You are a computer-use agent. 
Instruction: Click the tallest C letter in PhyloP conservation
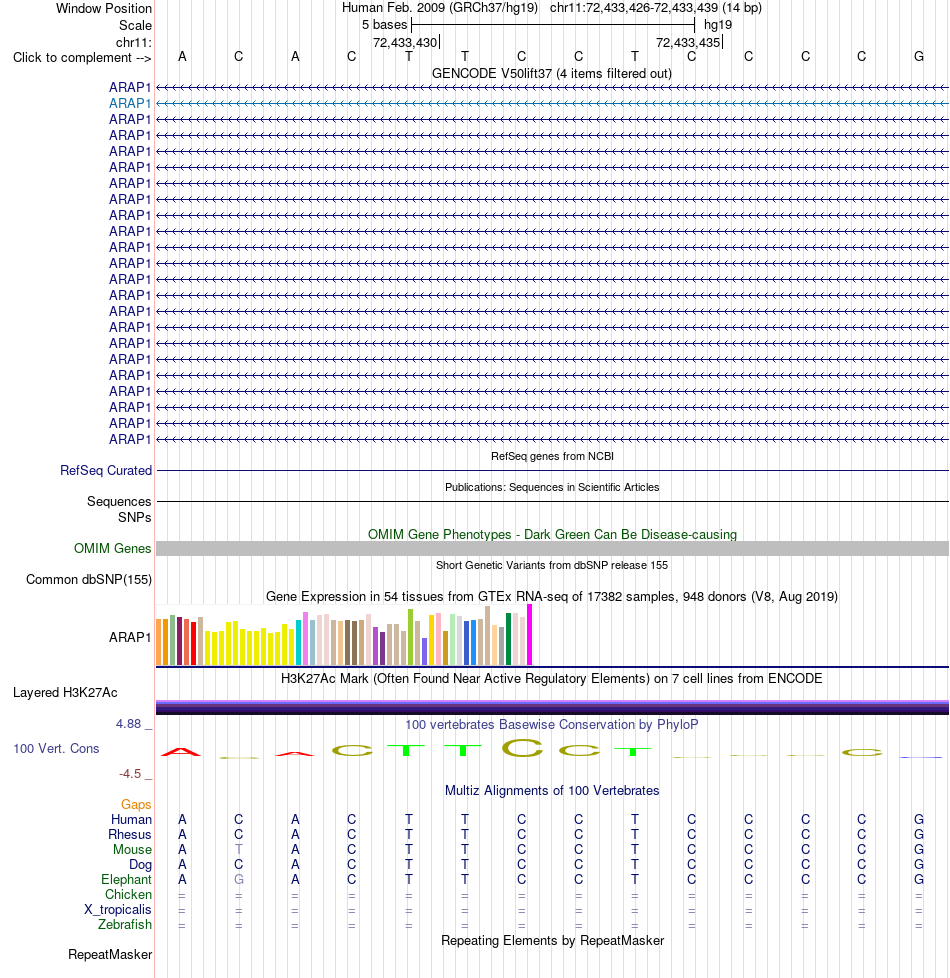click(522, 747)
